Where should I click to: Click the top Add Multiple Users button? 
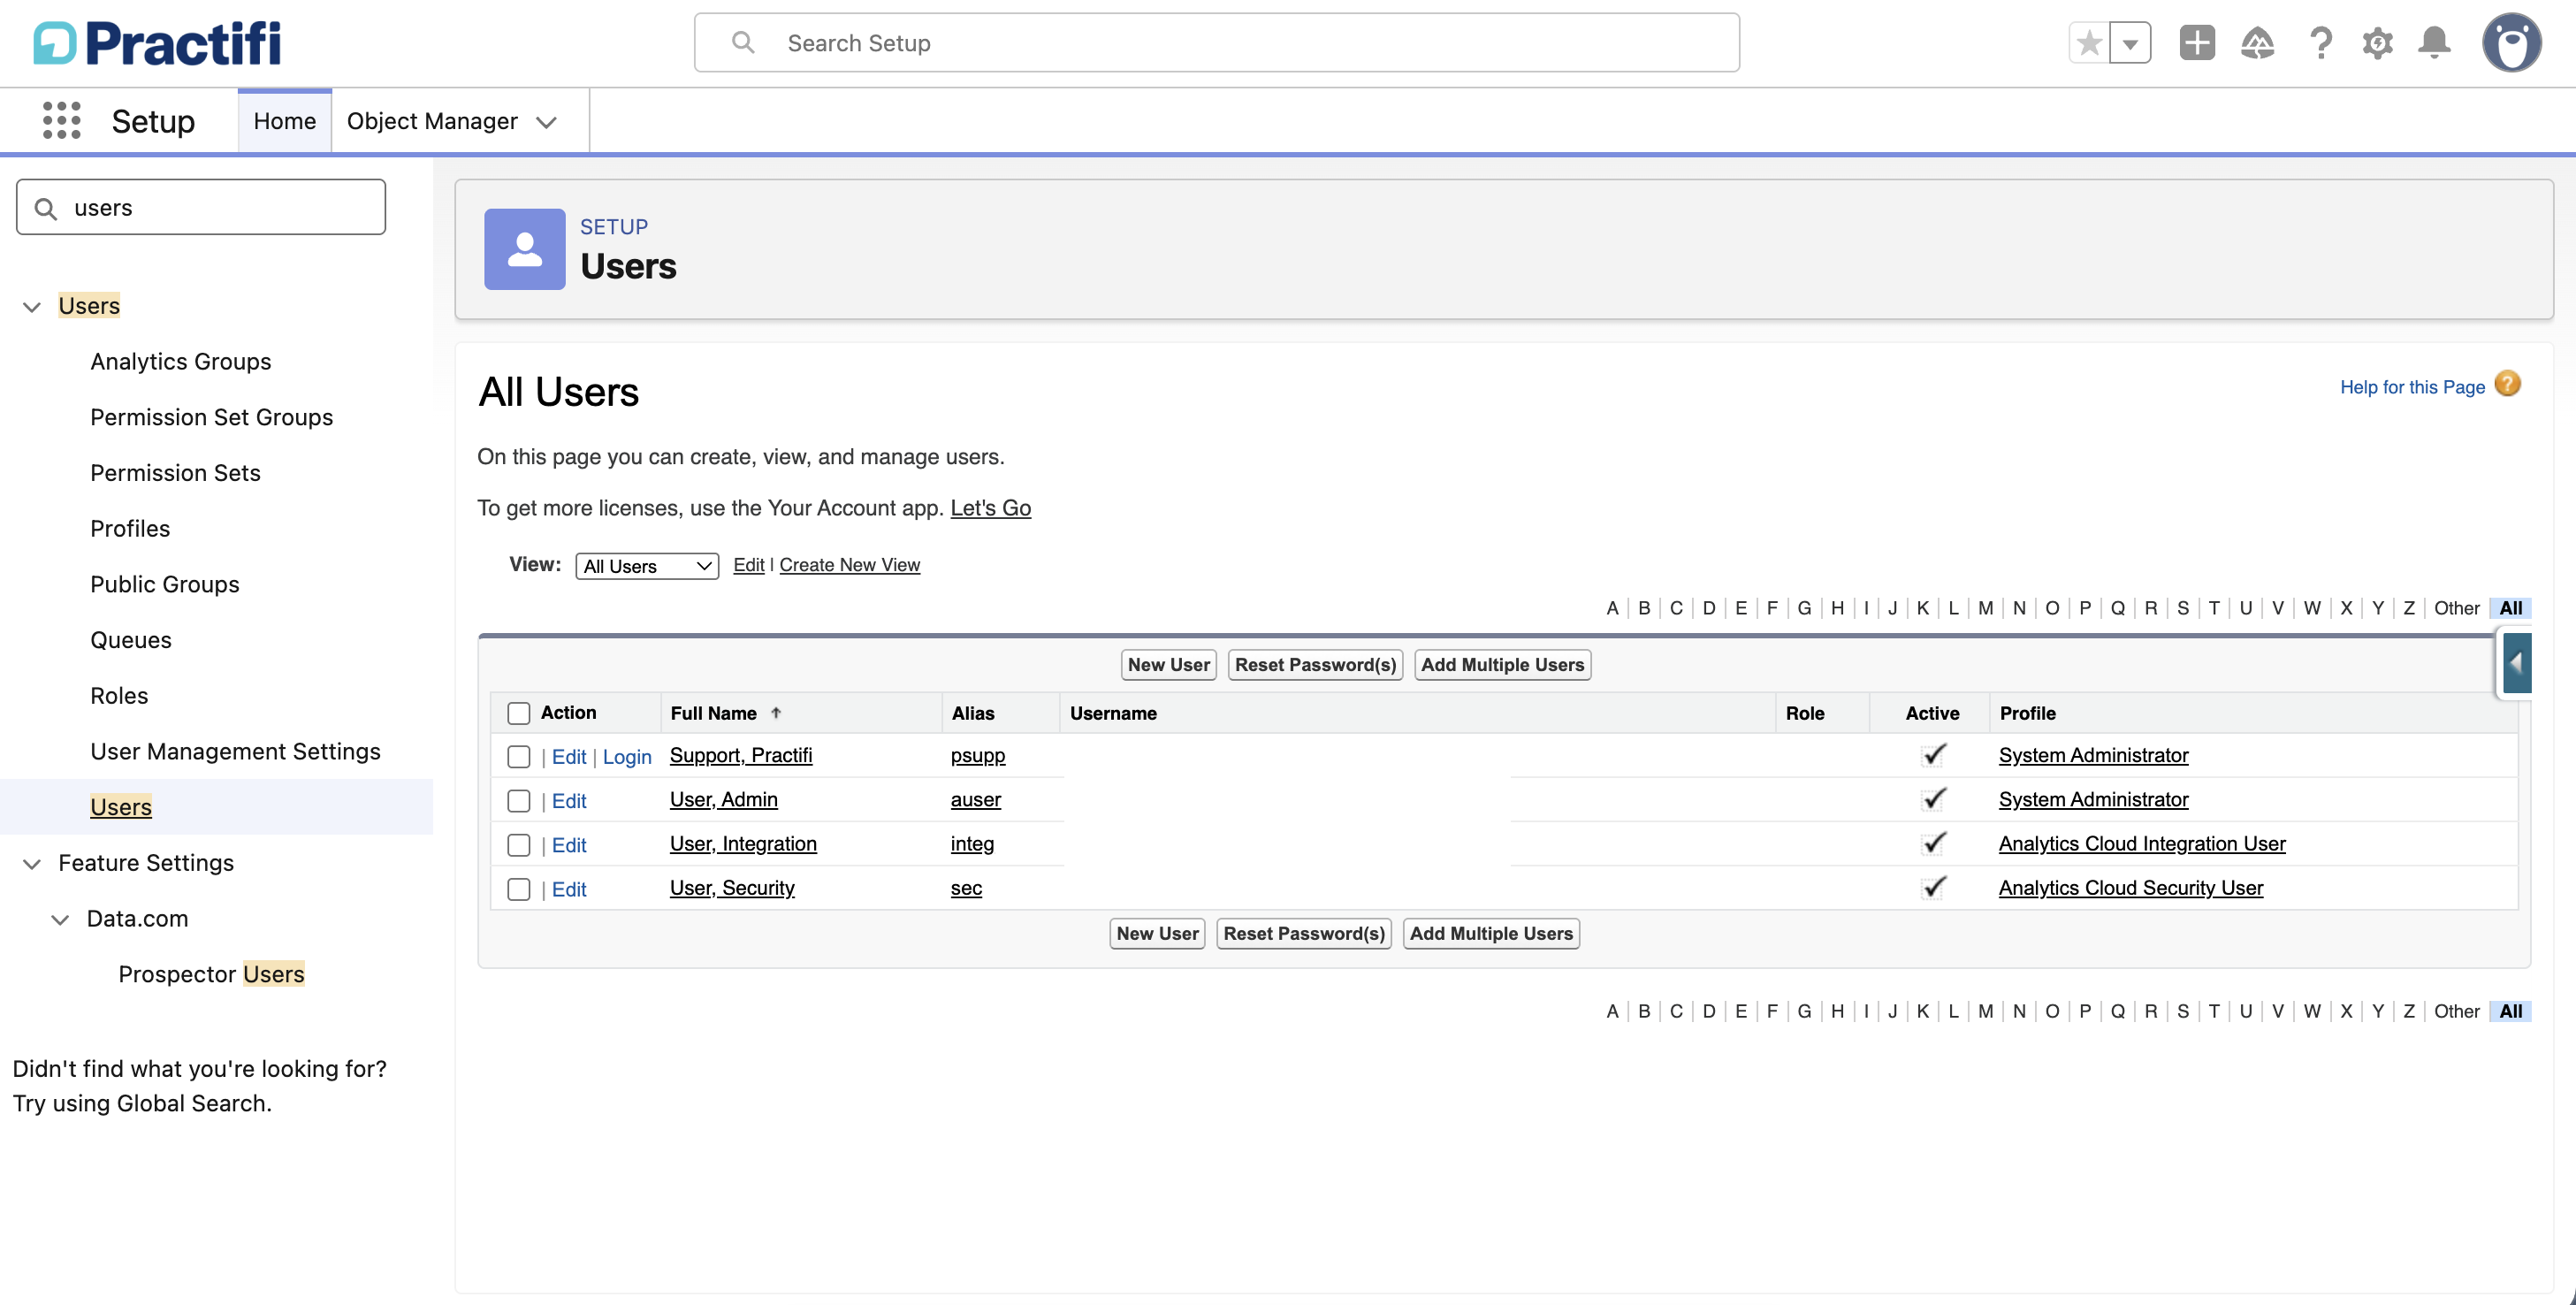(1502, 665)
